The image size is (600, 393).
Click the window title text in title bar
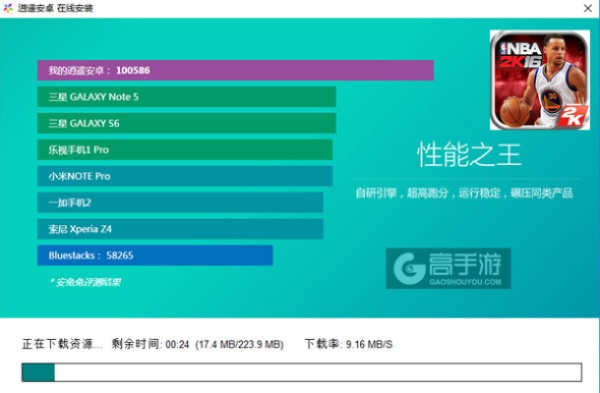(55, 8)
